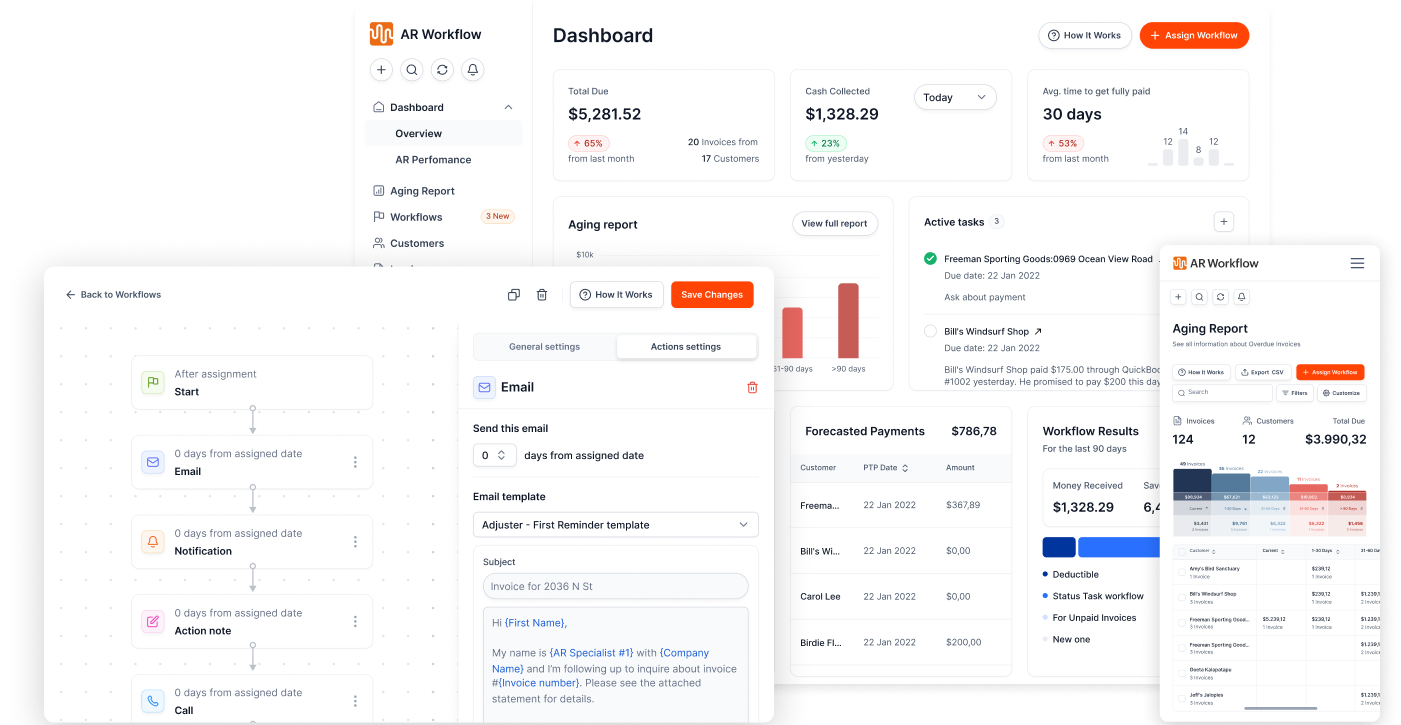Open the Email template dropdown
This screenshot has height=725, width=1401.
615,525
